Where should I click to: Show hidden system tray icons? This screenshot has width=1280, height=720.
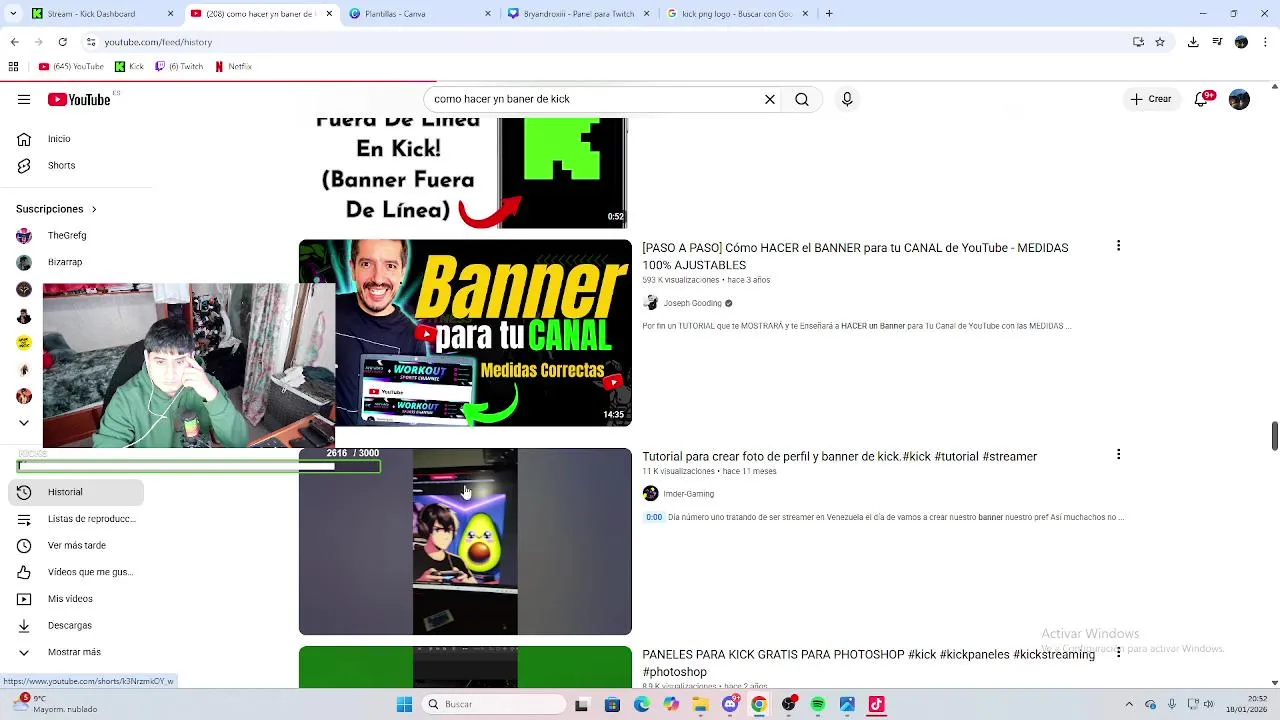(1129, 704)
